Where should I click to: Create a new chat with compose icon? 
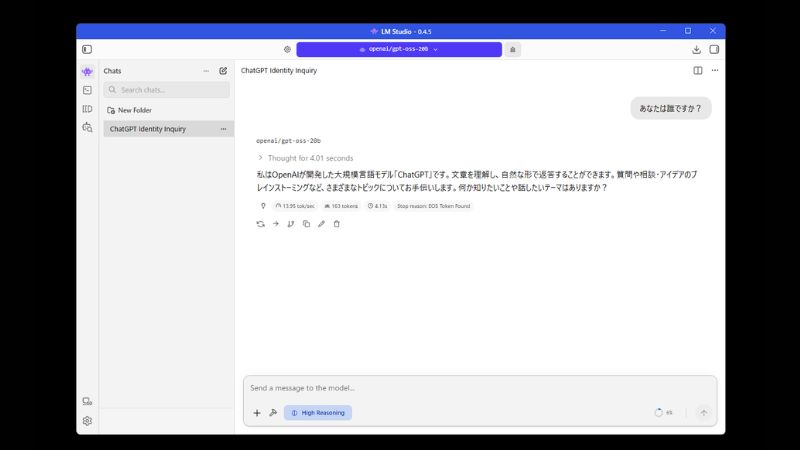223,71
